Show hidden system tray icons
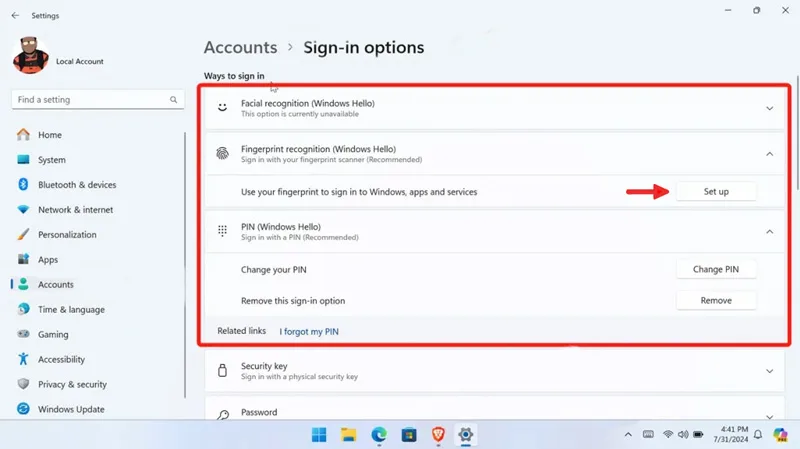800x449 pixels. click(628, 435)
